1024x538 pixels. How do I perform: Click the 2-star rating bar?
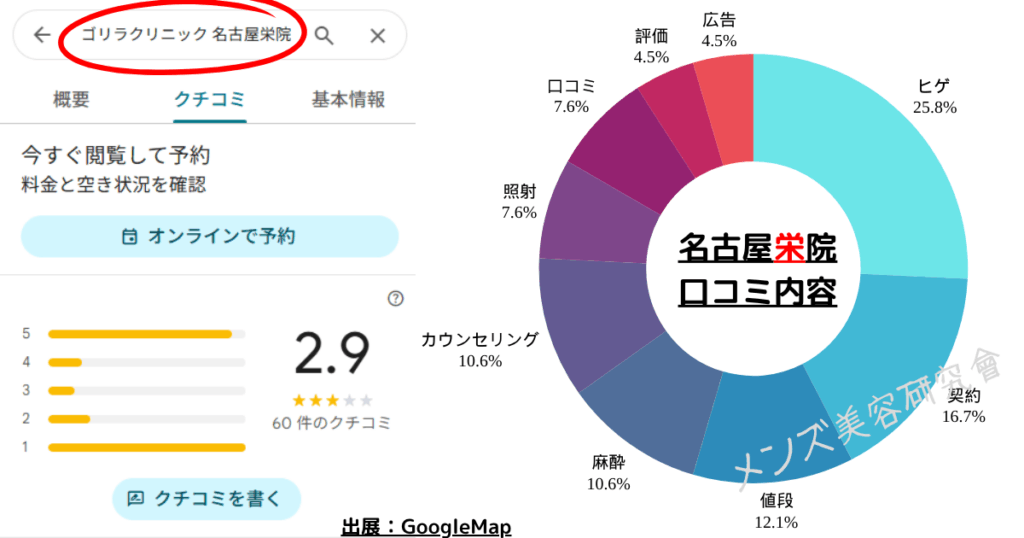pyautogui.click(x=147, y=419)
